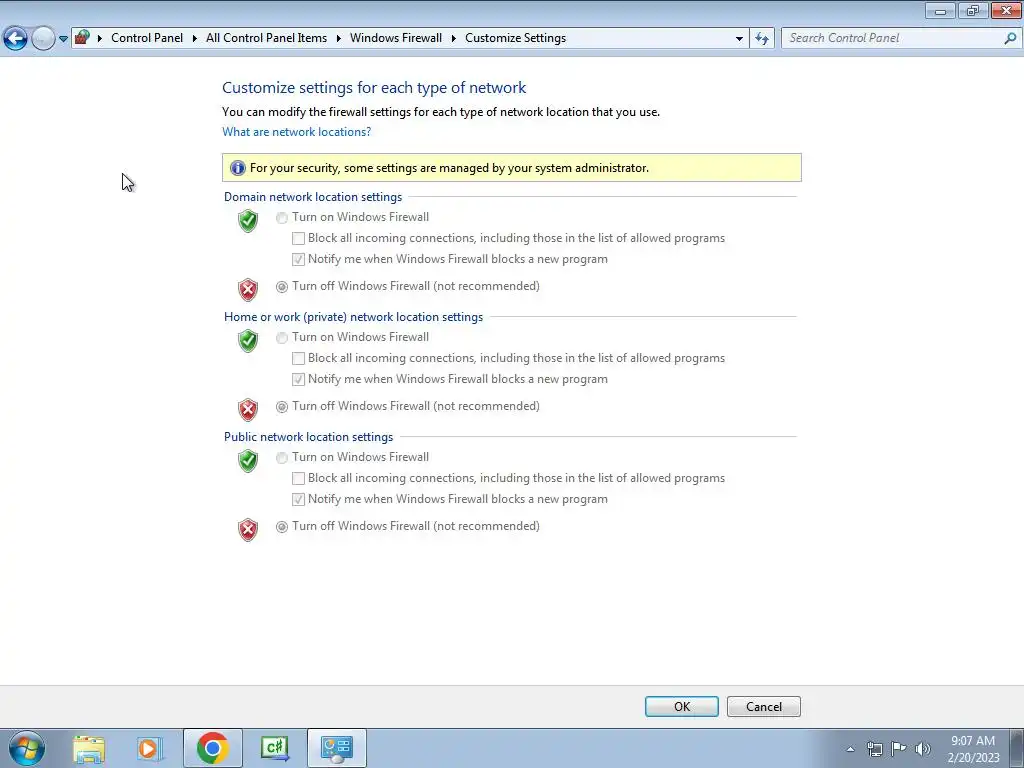Click the network tray icon
The image size is (1024, 768).
click(874, 749)
